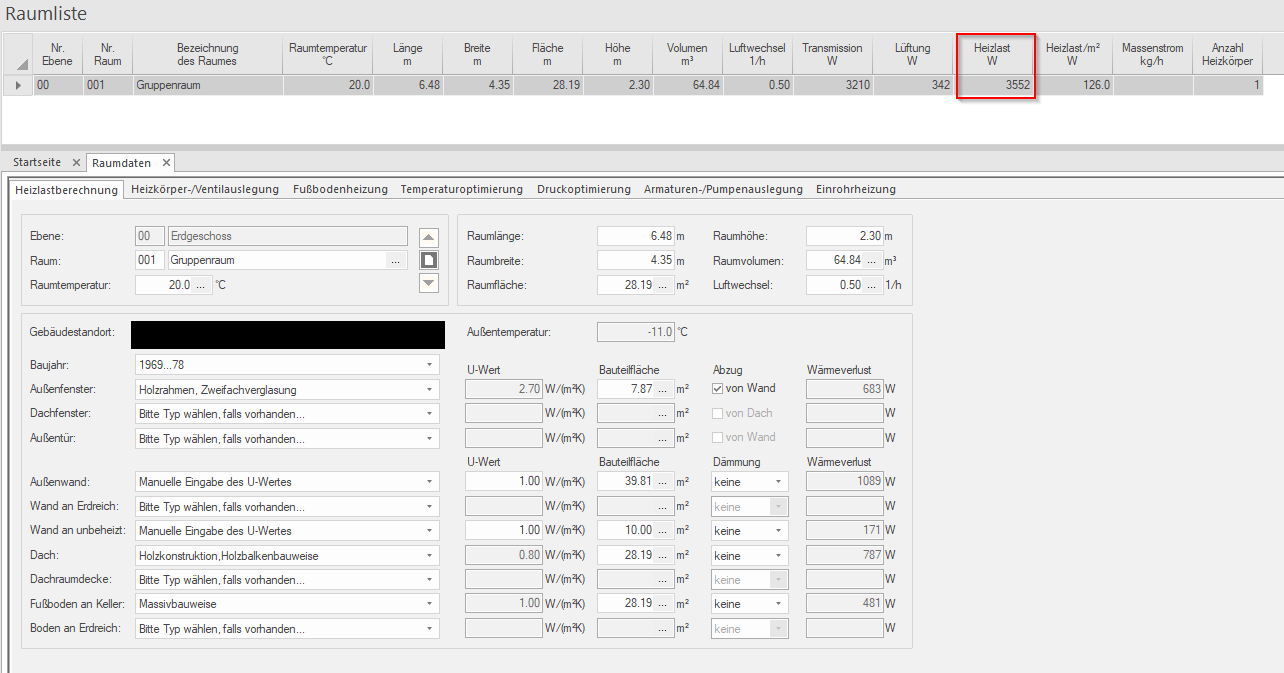
Task: Select the 3552 Heizlast cell in the Raumliste
Action: point(993,86)
